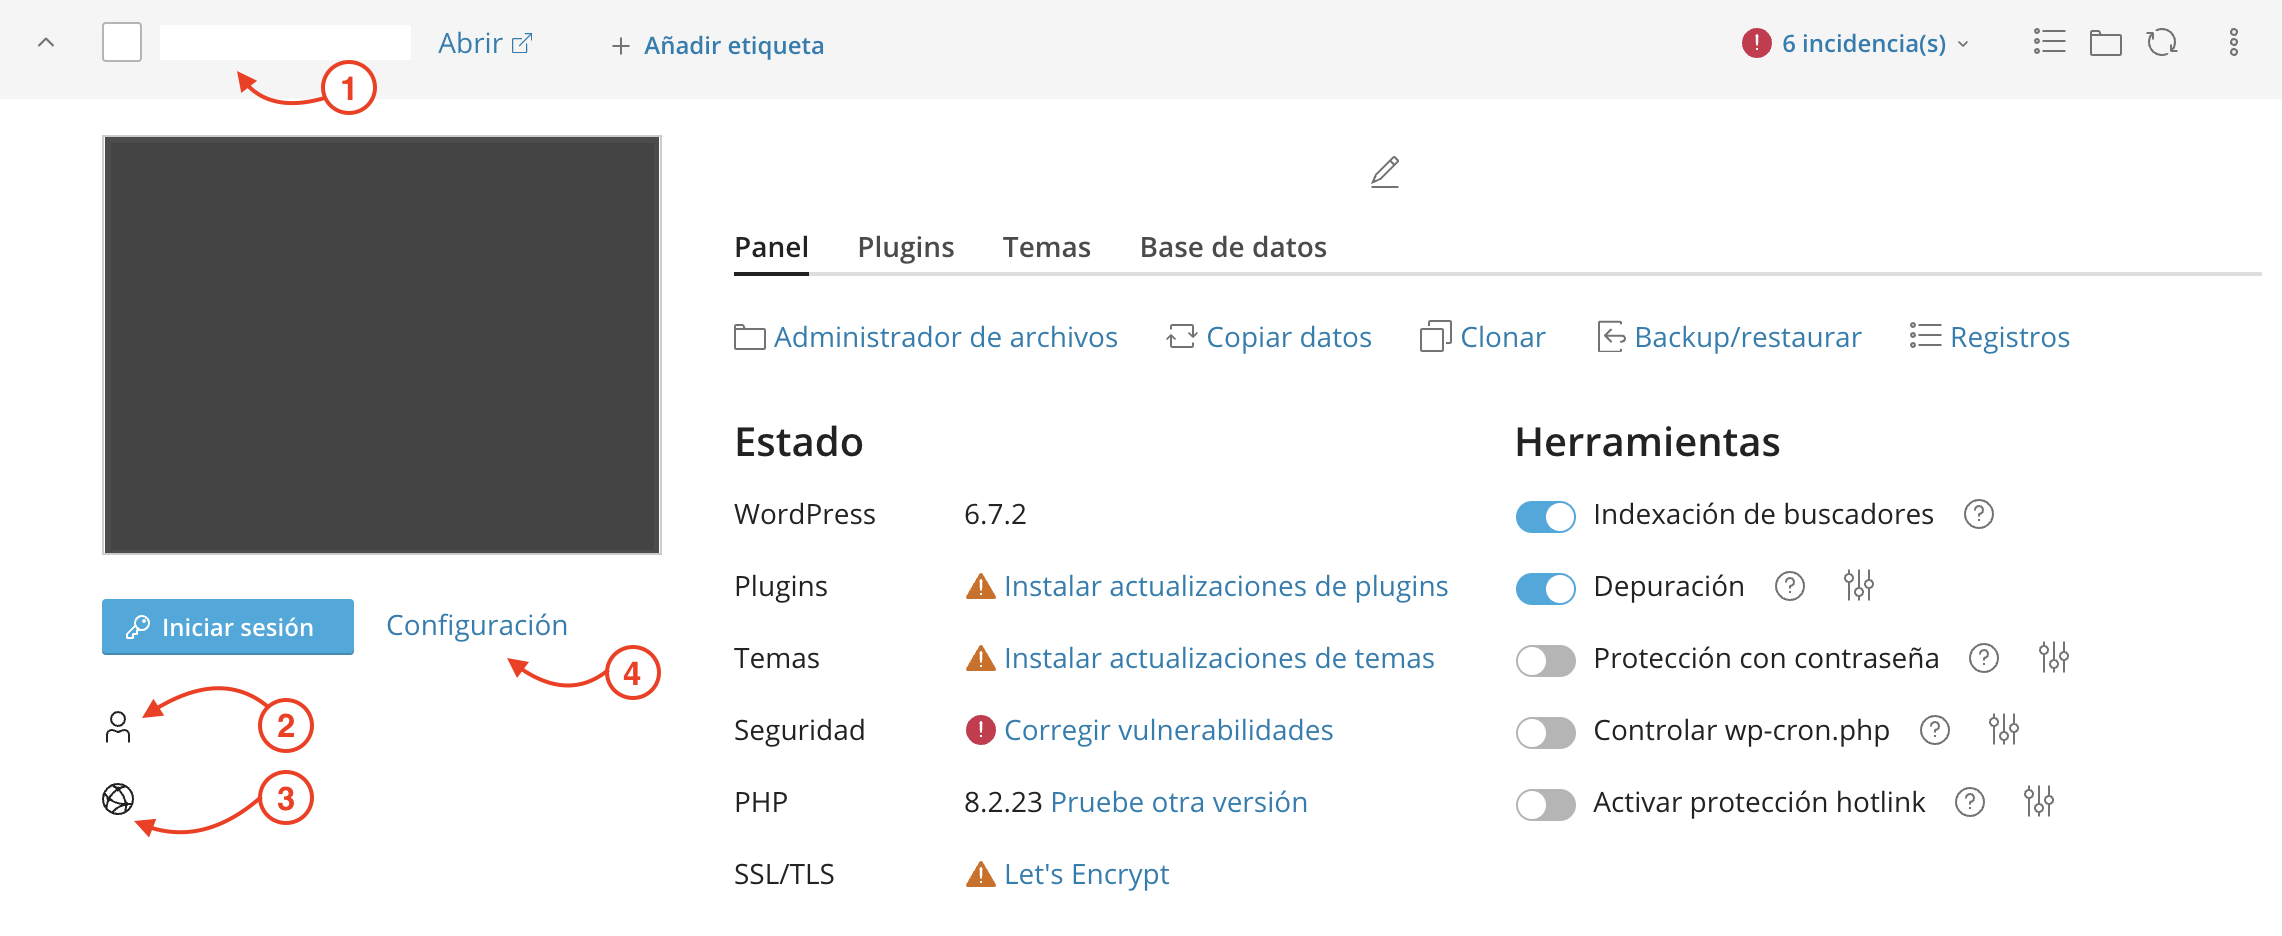This screenshot has height=936, width=2282.
Task: Click the red alert icon next to Seguridad
Action: point(980,730)
